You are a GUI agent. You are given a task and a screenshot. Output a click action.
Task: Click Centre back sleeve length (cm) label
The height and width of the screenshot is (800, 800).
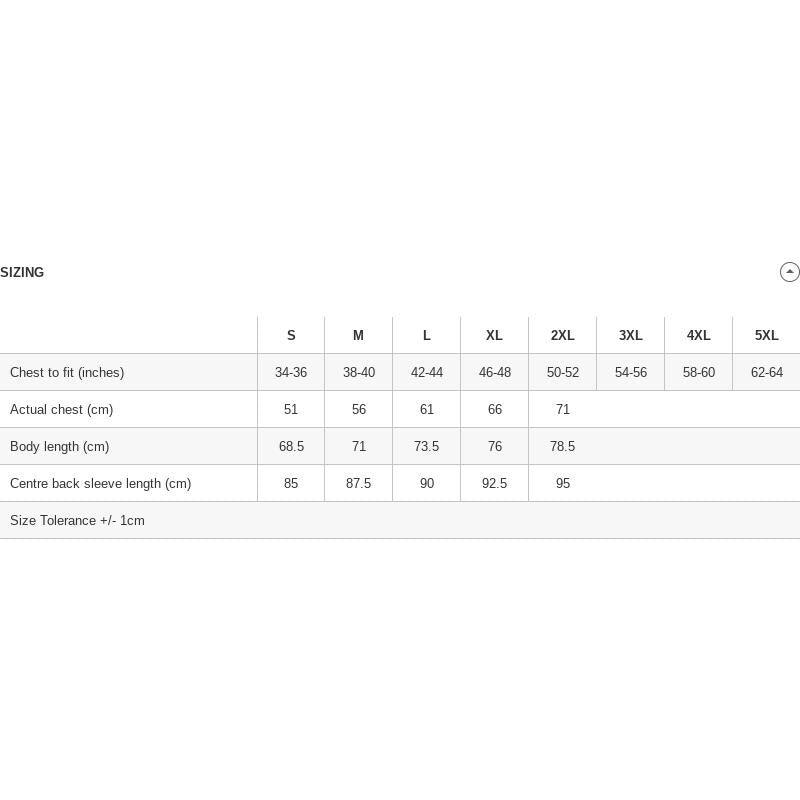coord(101,484)
